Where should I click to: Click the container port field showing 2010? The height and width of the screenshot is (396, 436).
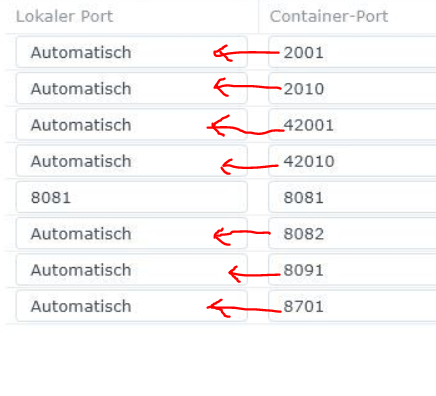(352, 88)
